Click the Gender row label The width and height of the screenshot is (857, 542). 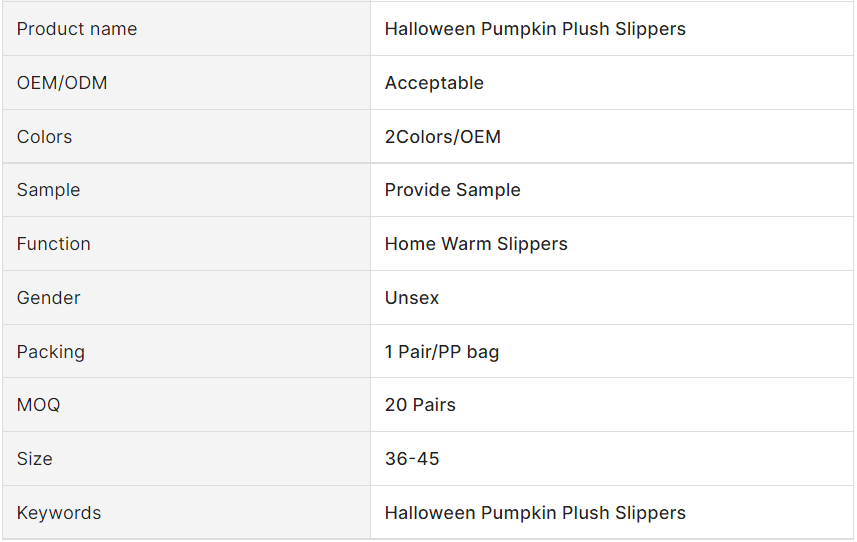(49, 298)
